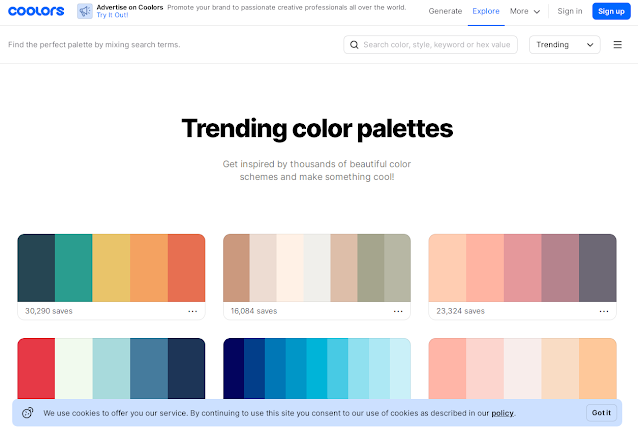Dismiss cookies with Got it button

point(601,412)
